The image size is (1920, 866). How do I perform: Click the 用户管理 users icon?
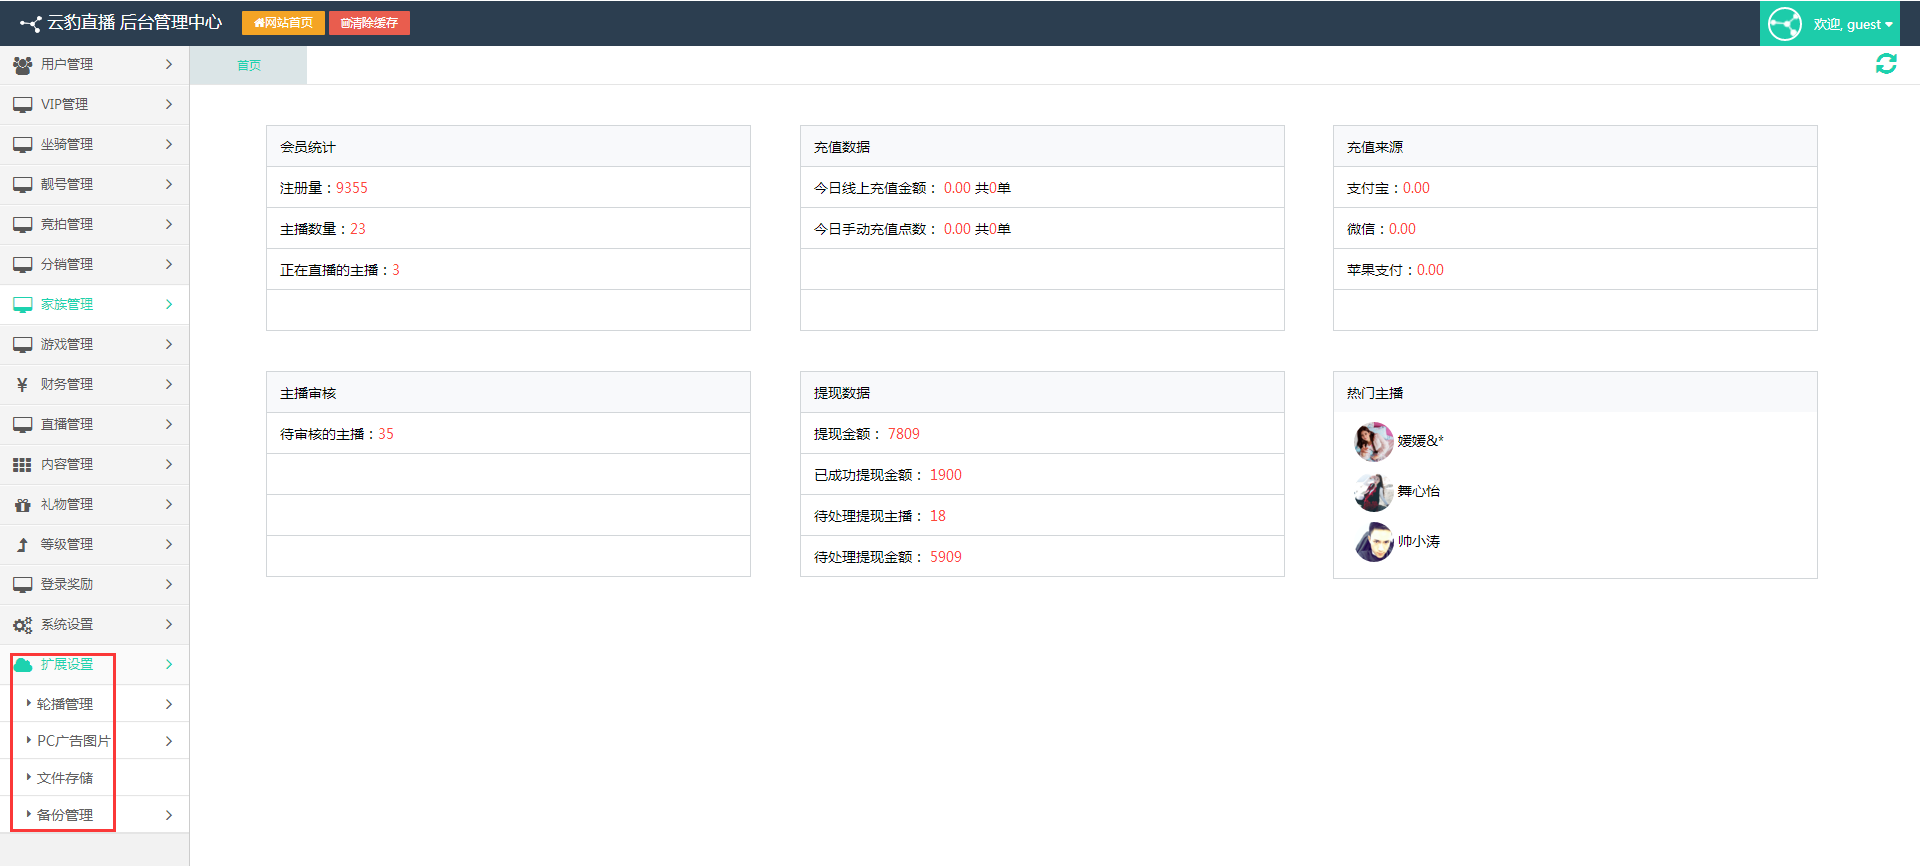point(22,65)
